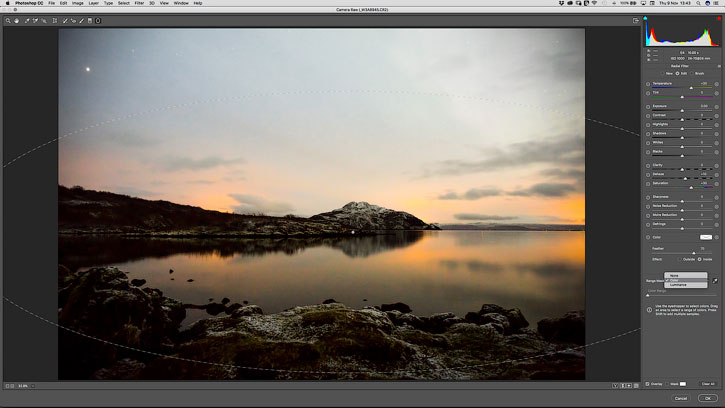
Task: Click the Temperature slider handle
Action: pos(691,88)
